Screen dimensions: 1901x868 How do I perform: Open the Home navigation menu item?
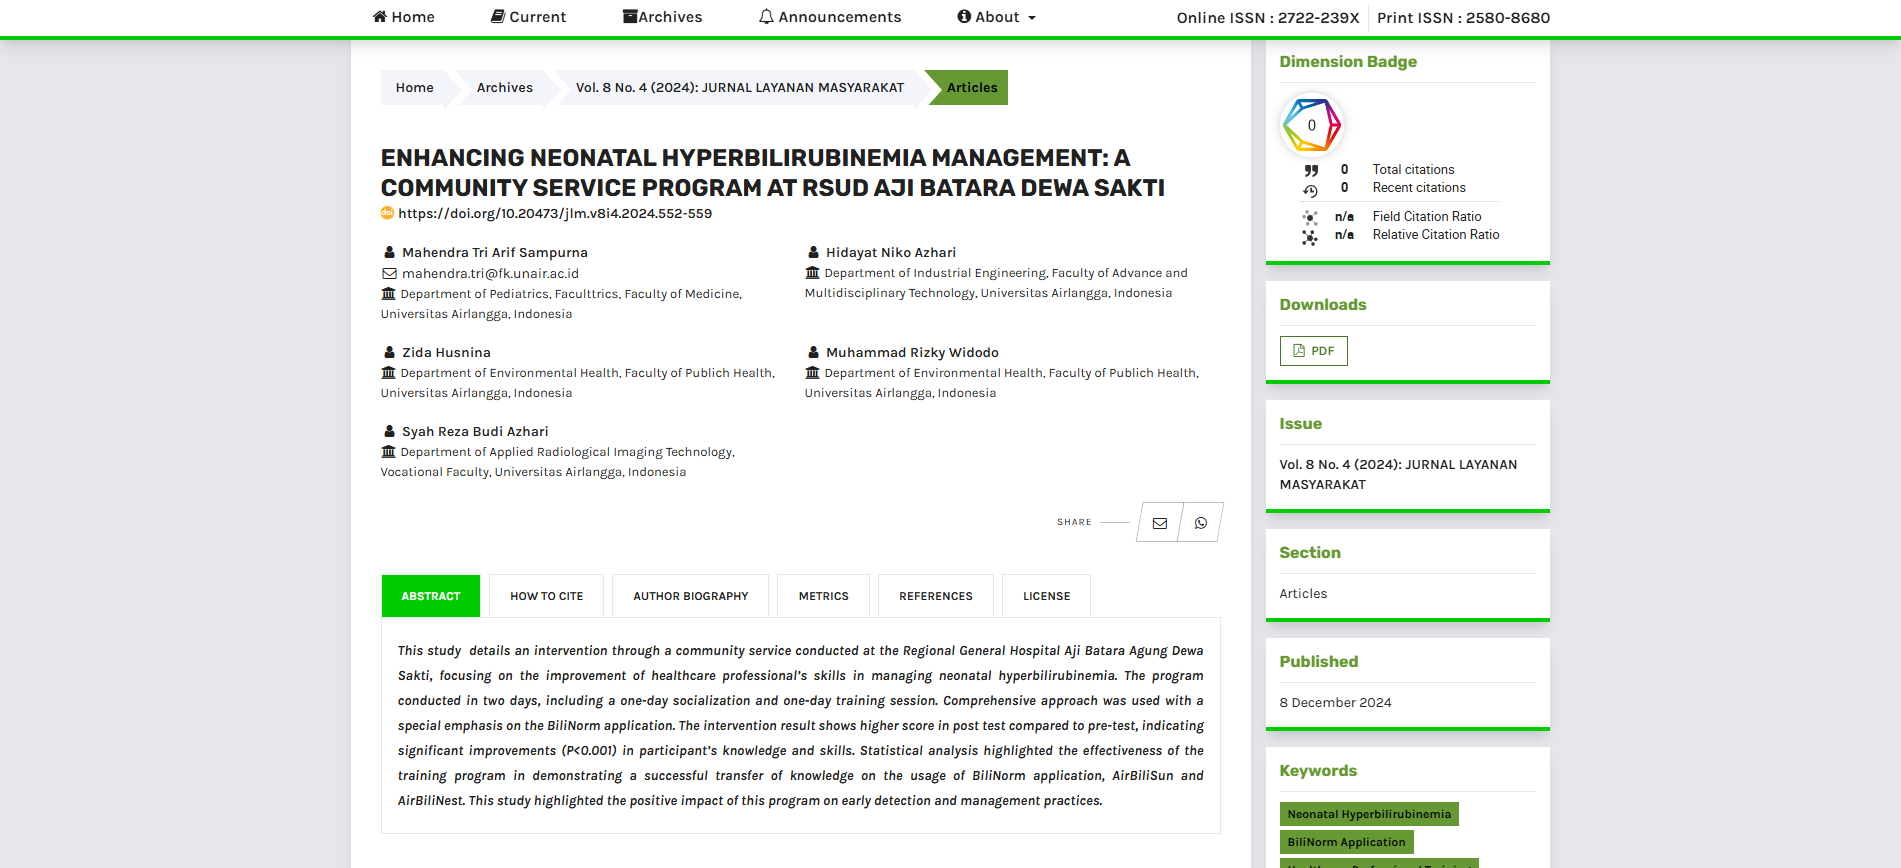tap(403, 17)
